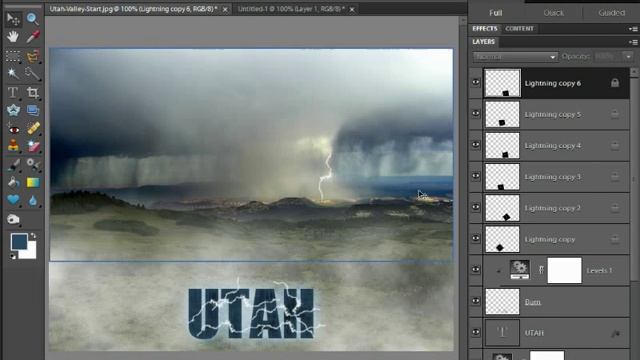Select the Gradient tool

[33, 182]
